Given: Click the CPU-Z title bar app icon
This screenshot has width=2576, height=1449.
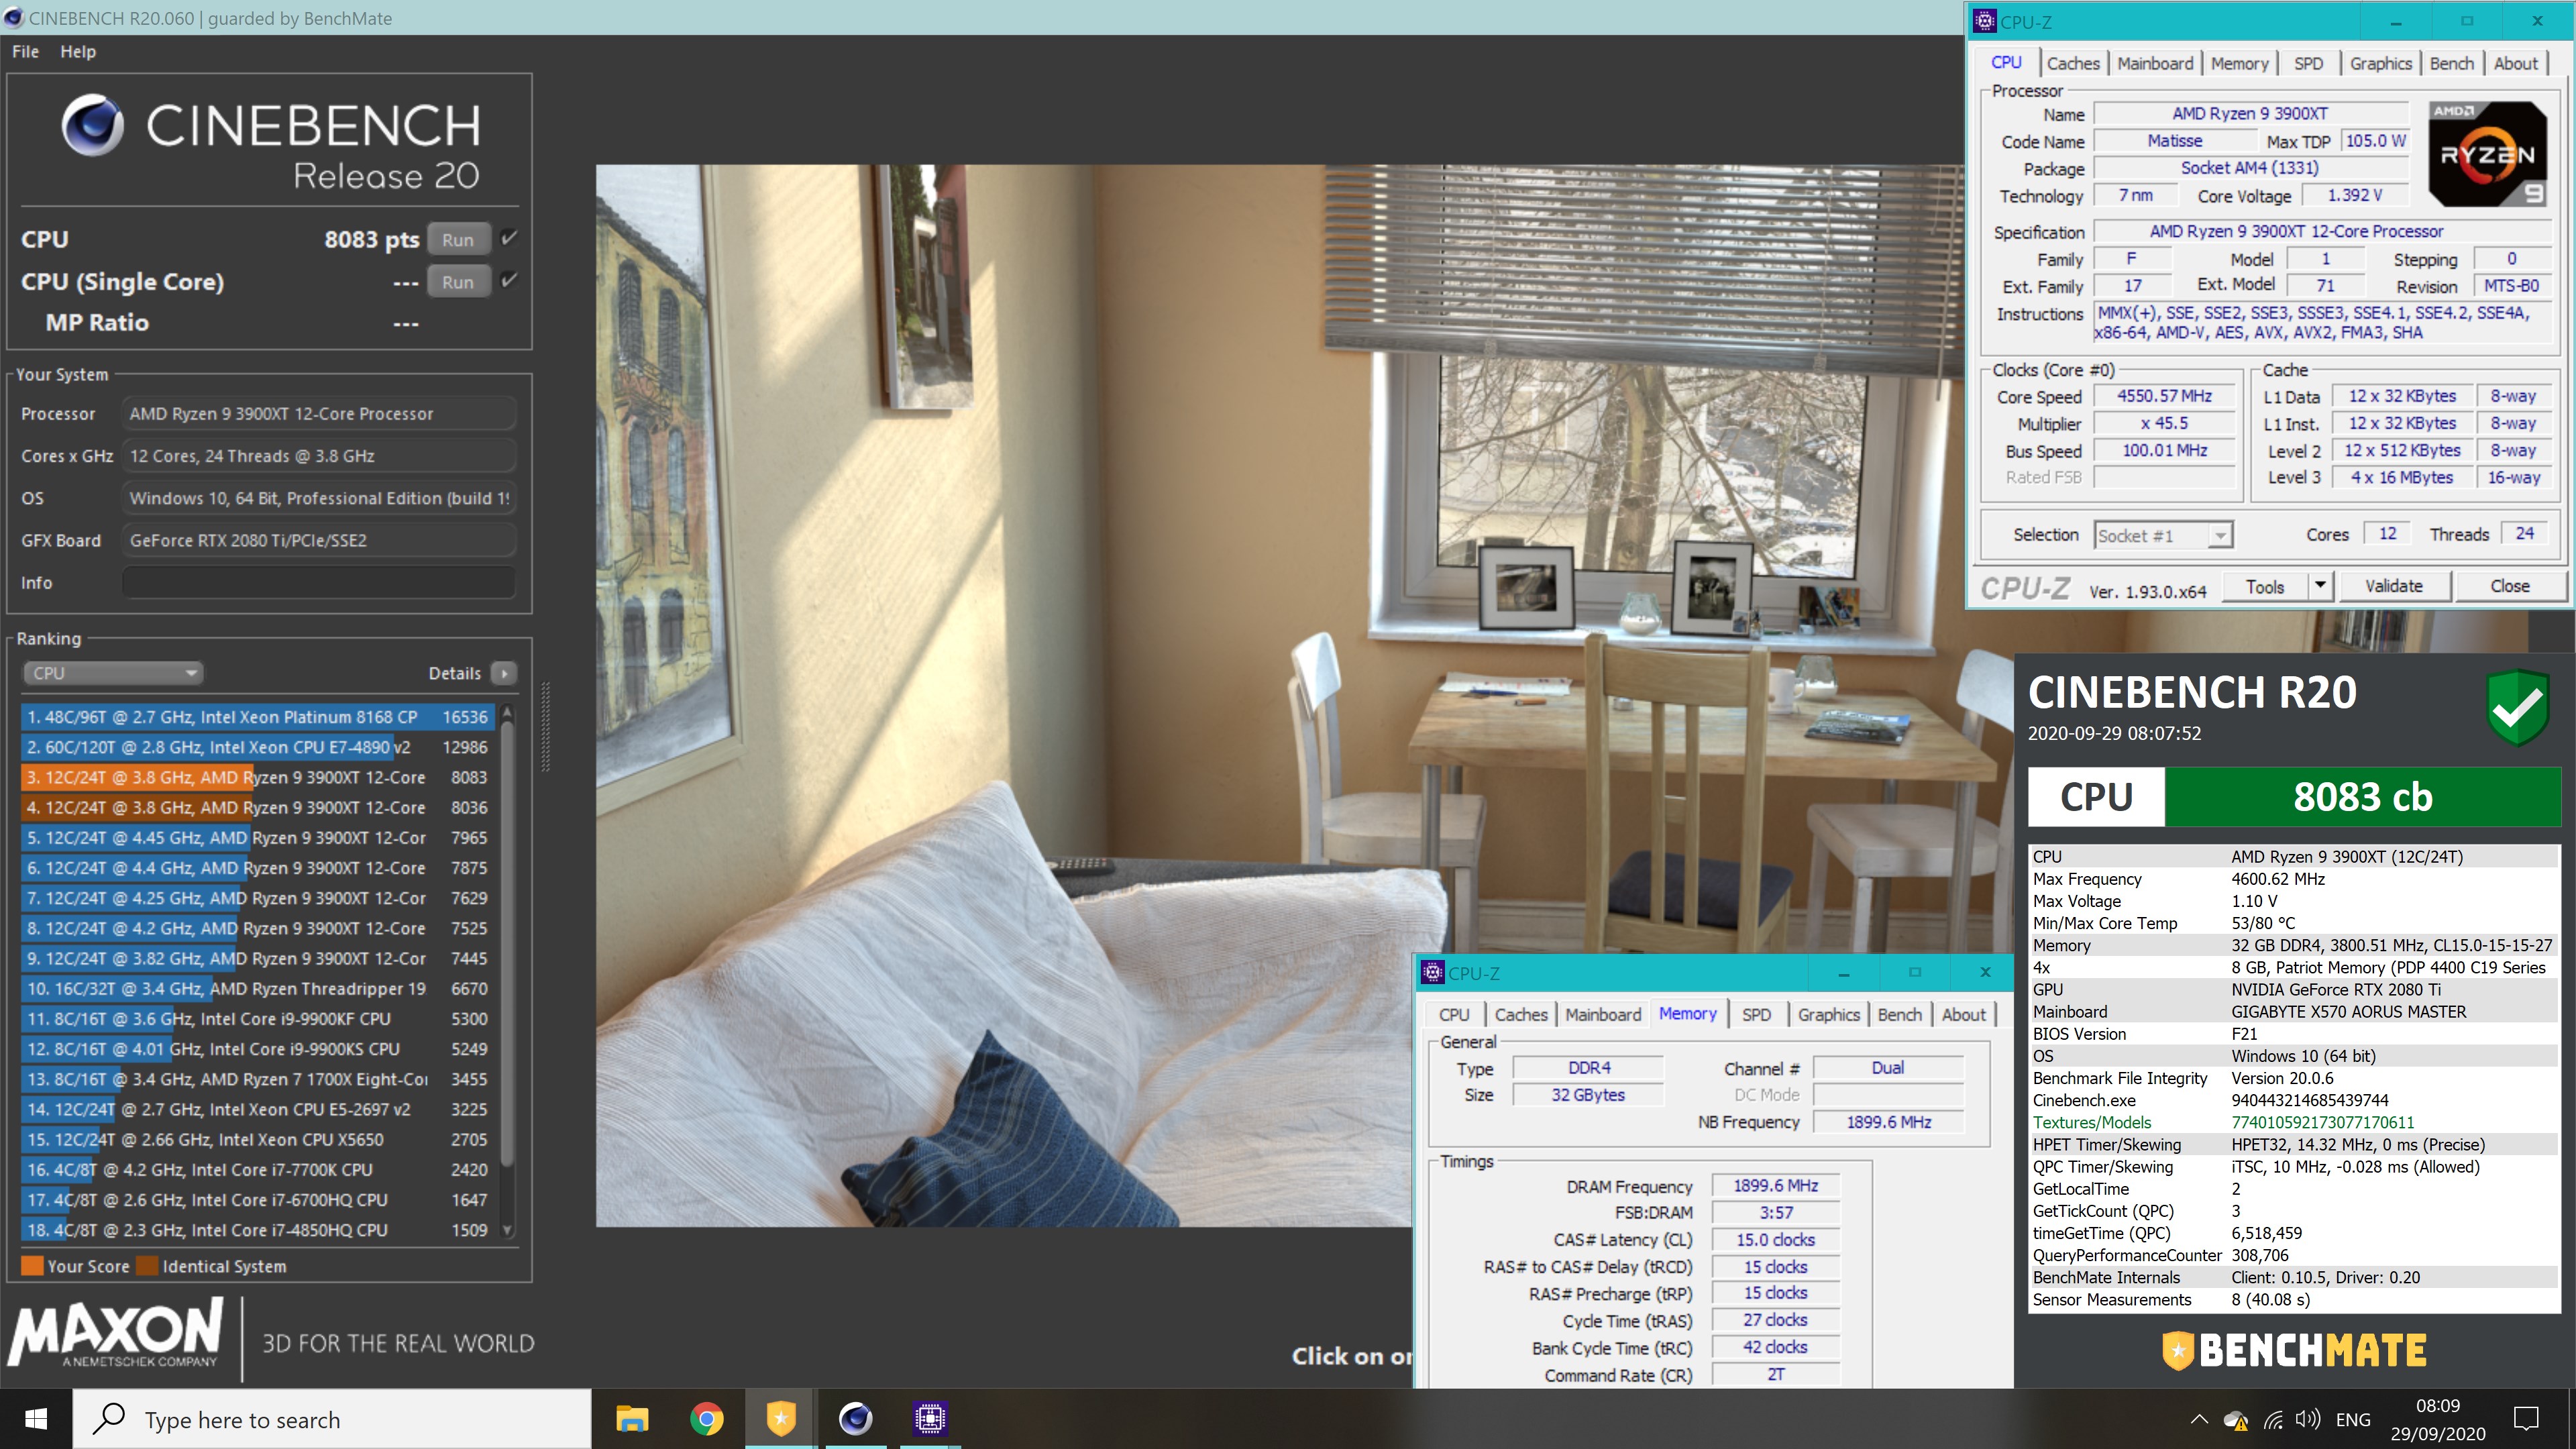Looking at the screenshot, I should point(1984,21).
